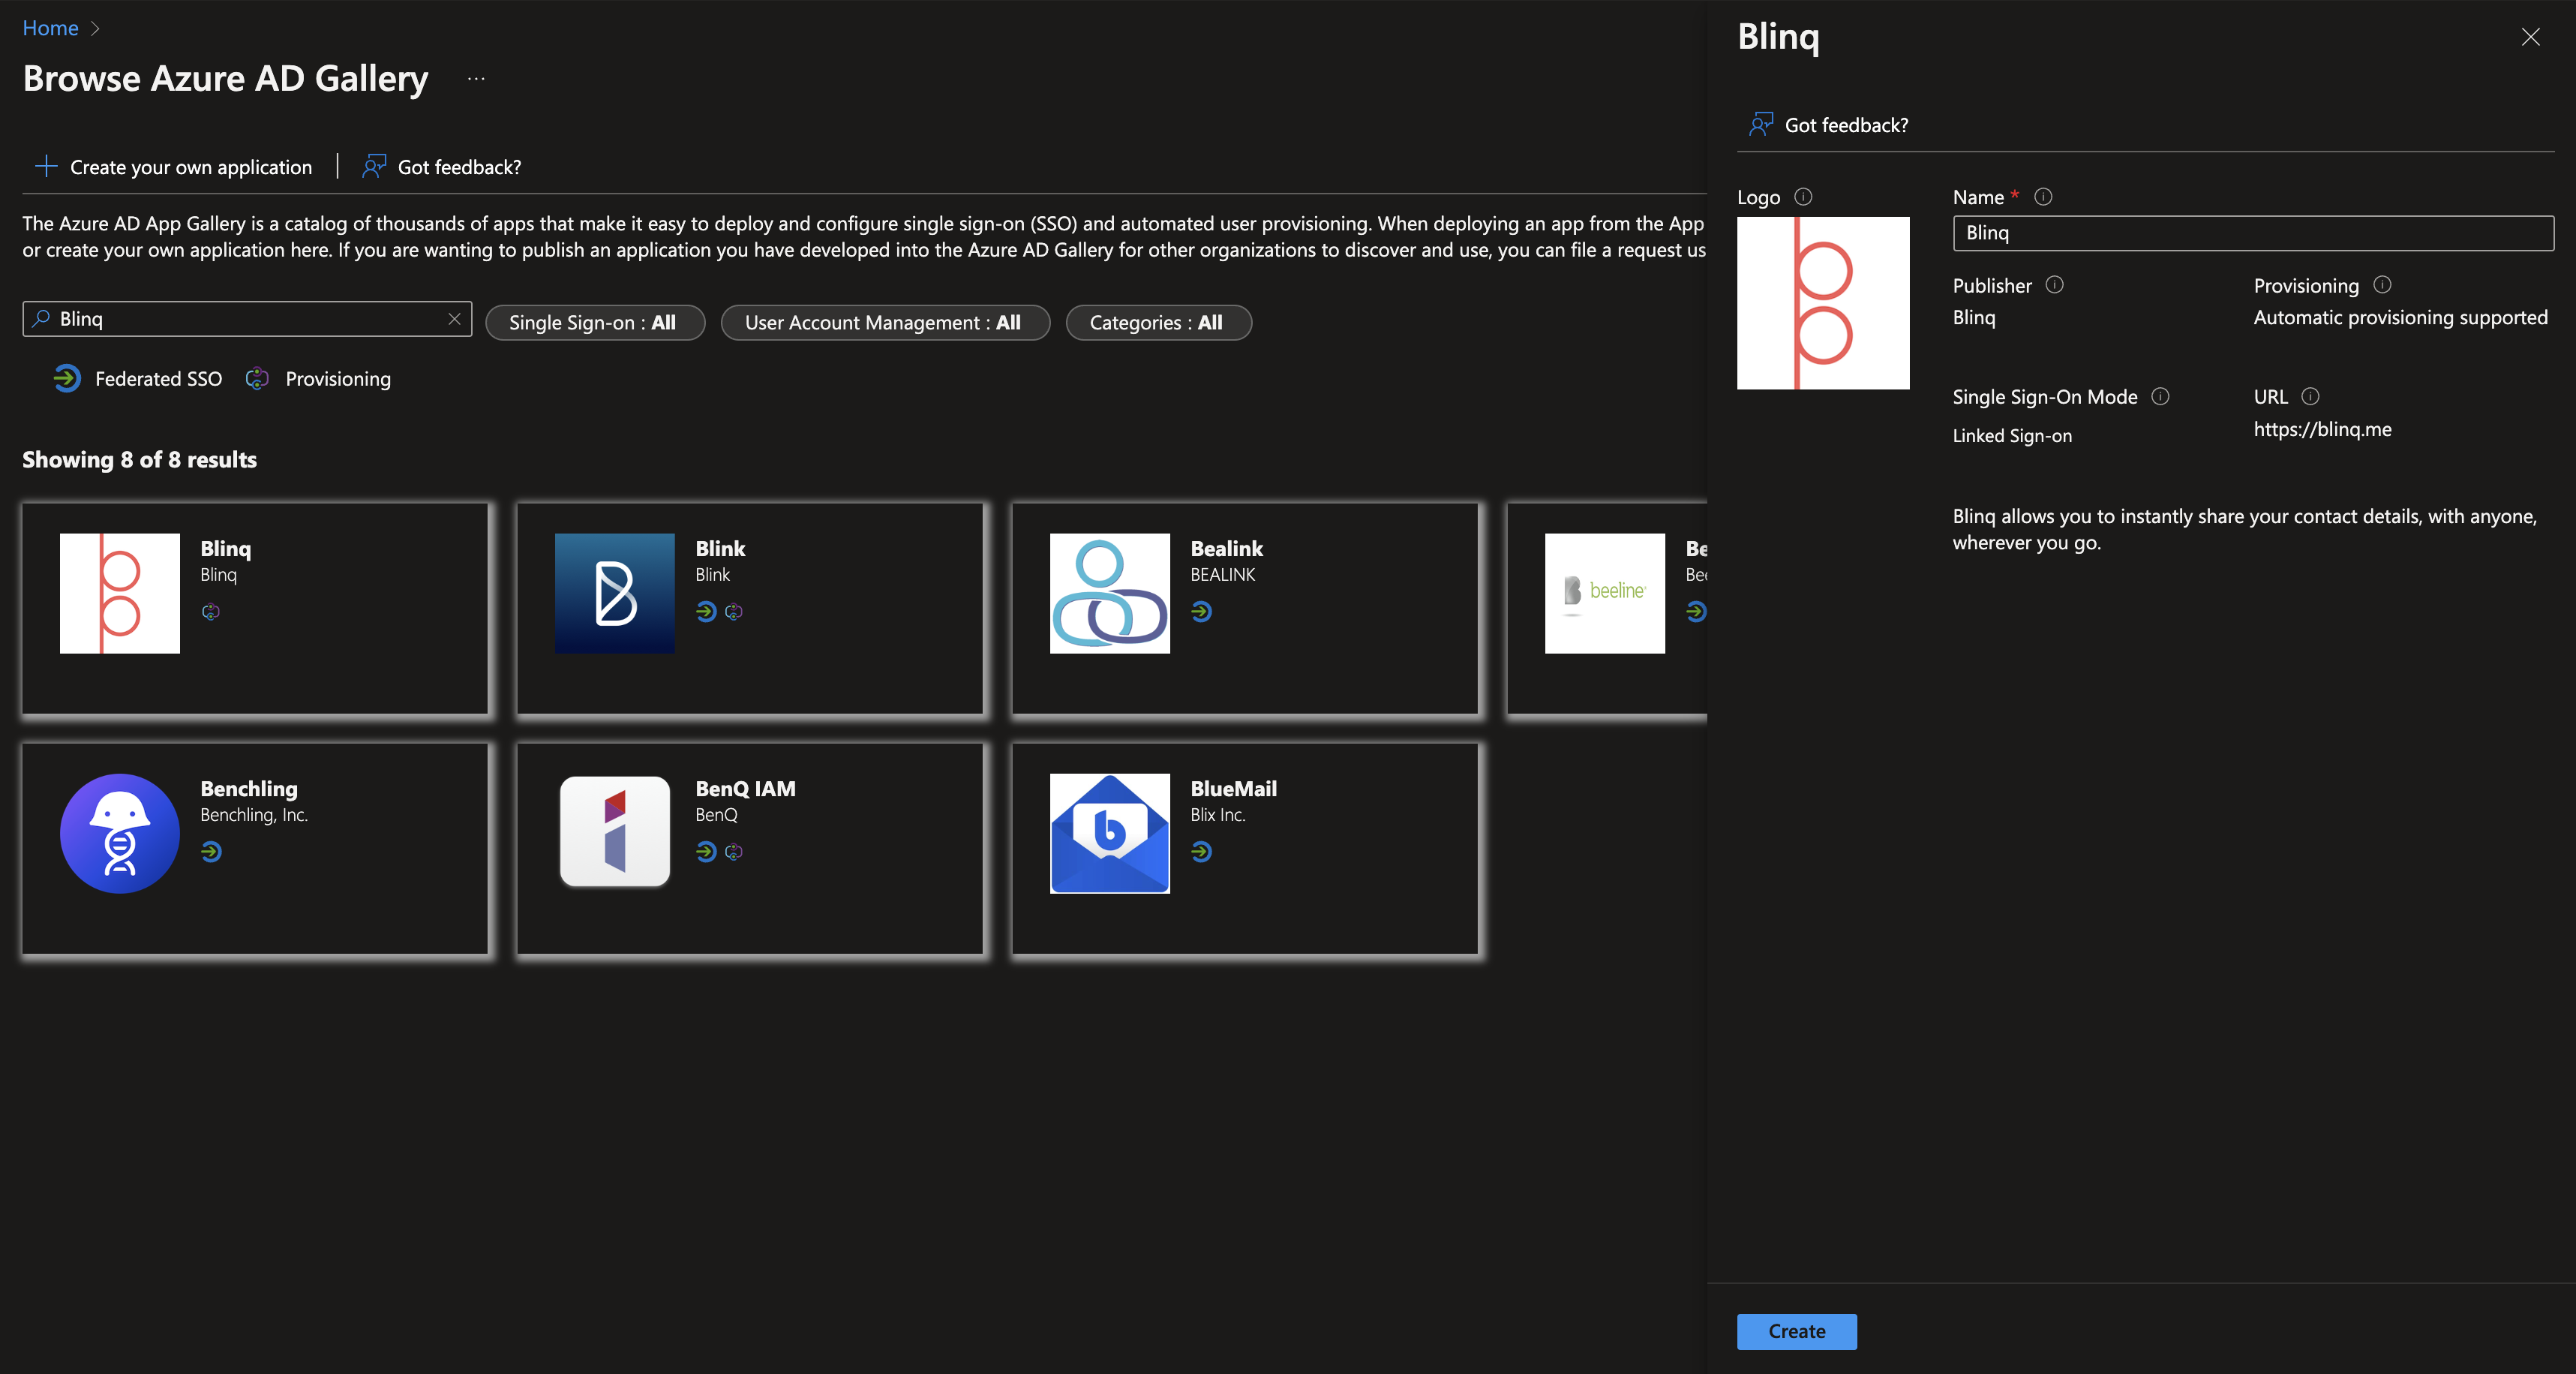Viewport: 2576px width, 1374px height.
Task: Select the BlueMail app title
Action: pyautogui.click(x=1233, y=788)
